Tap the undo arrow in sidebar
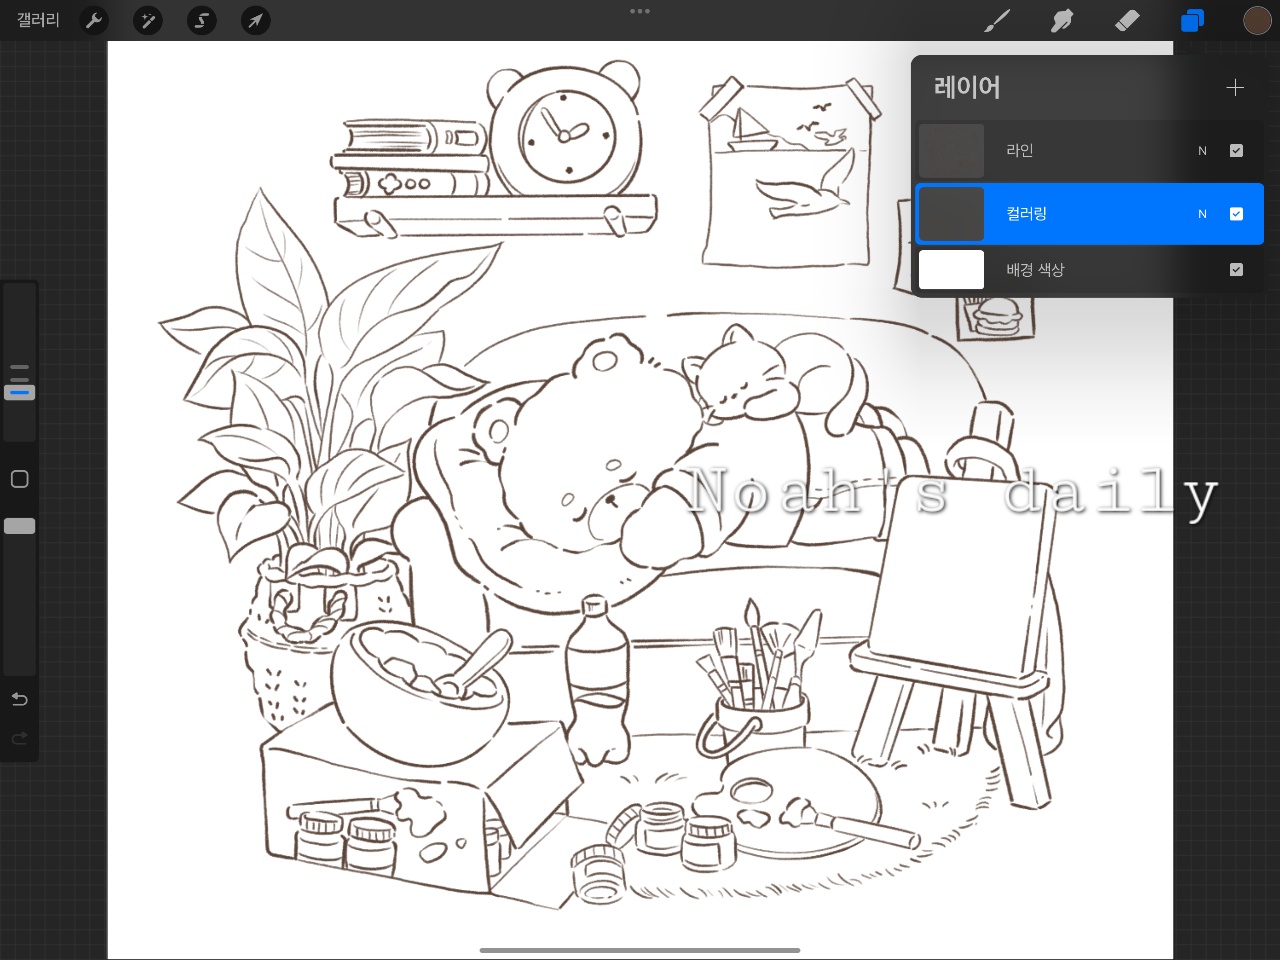Image resolution: width=1280 pixels, height=960 pixels. (x=19, y=699)
